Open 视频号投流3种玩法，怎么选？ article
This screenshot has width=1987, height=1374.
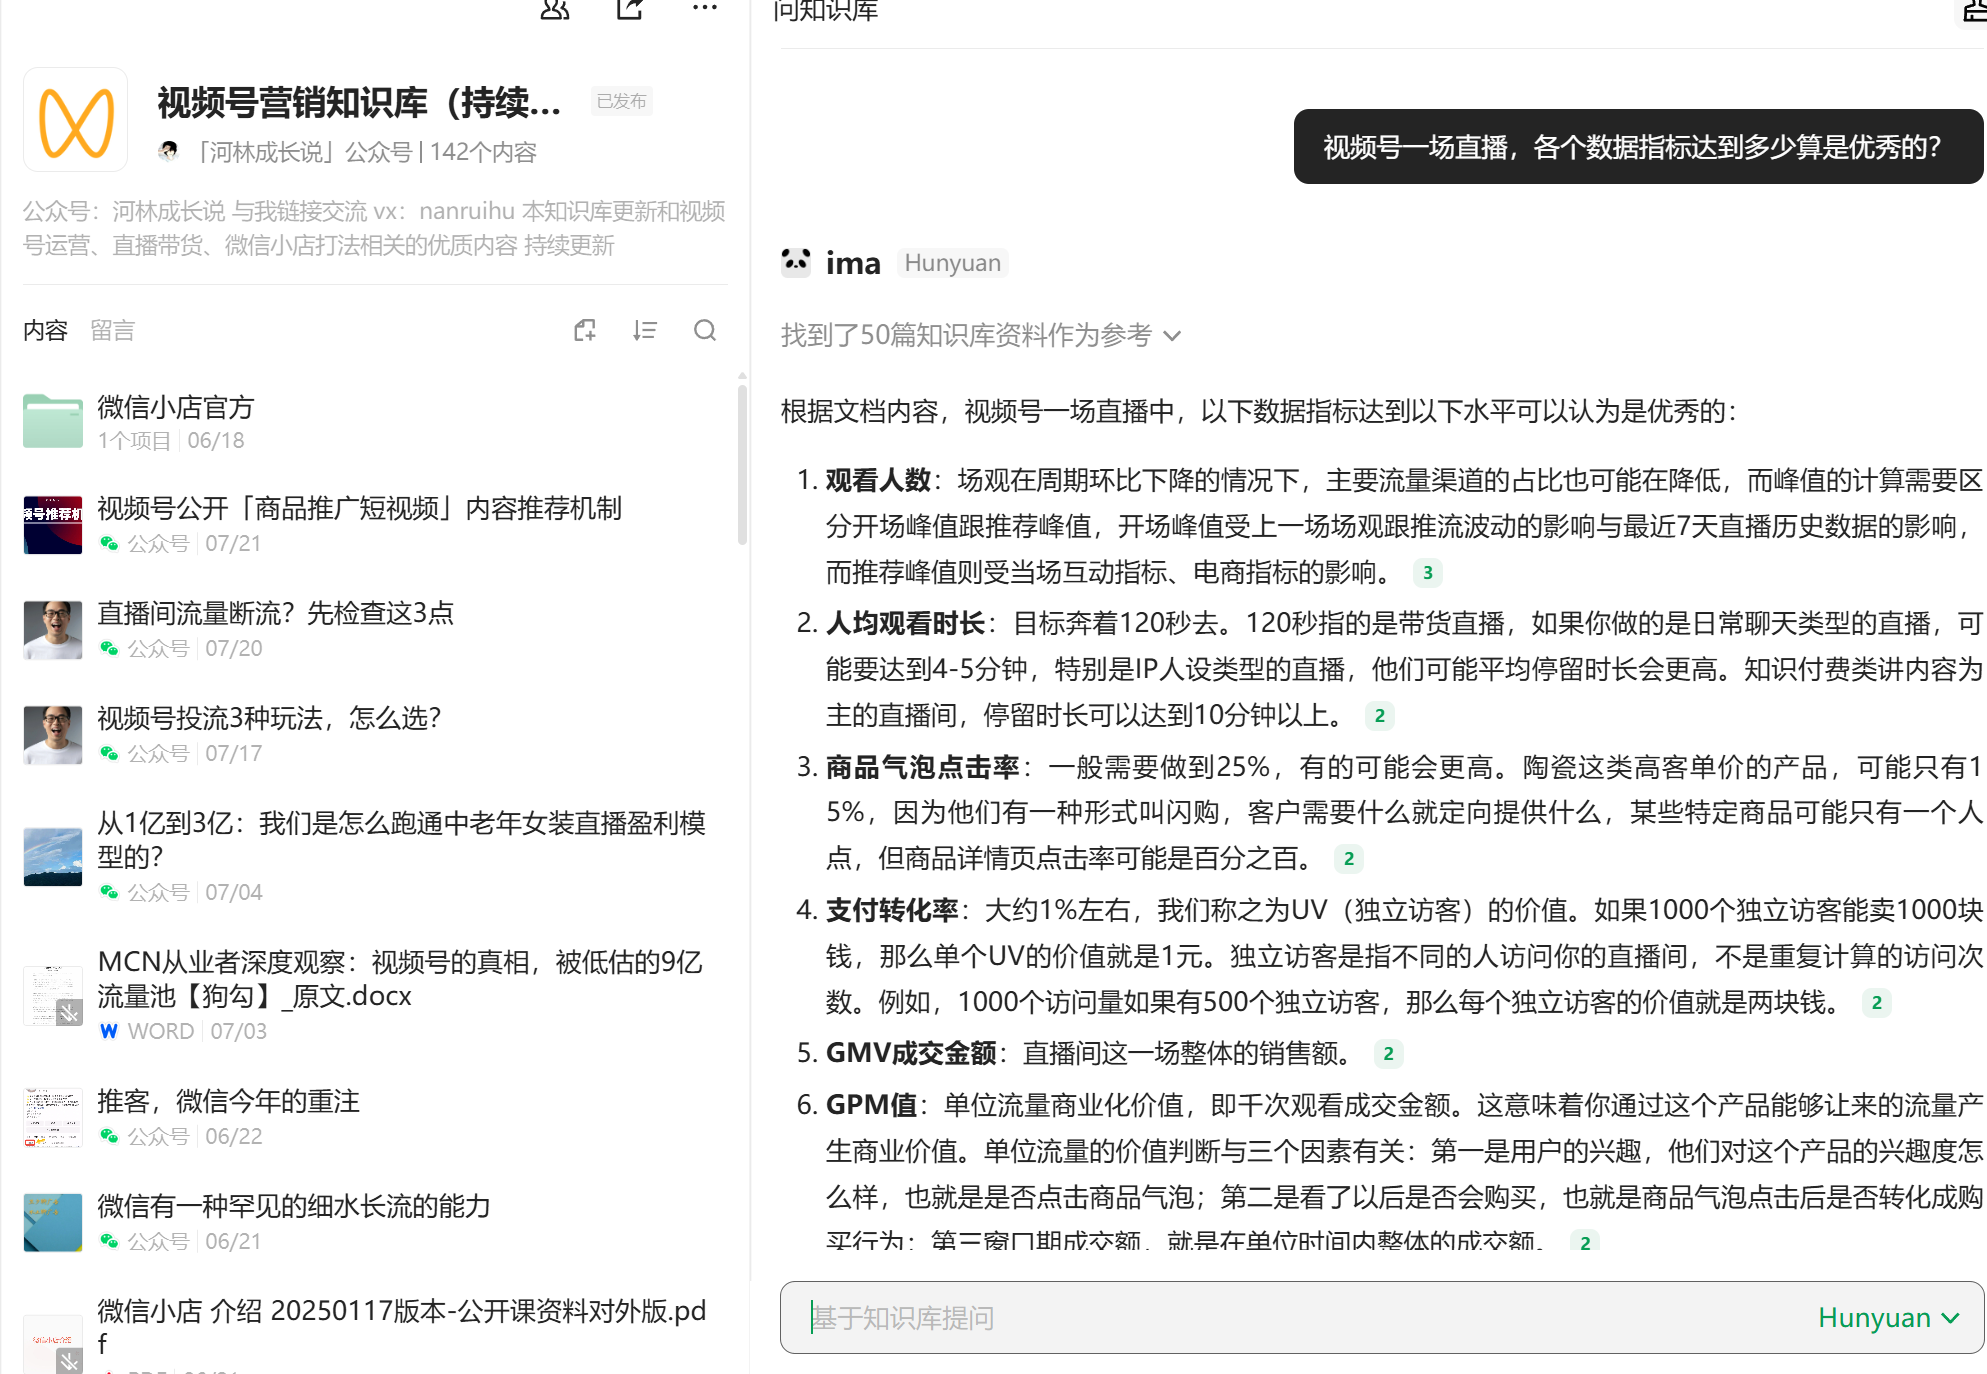[269, 718]
